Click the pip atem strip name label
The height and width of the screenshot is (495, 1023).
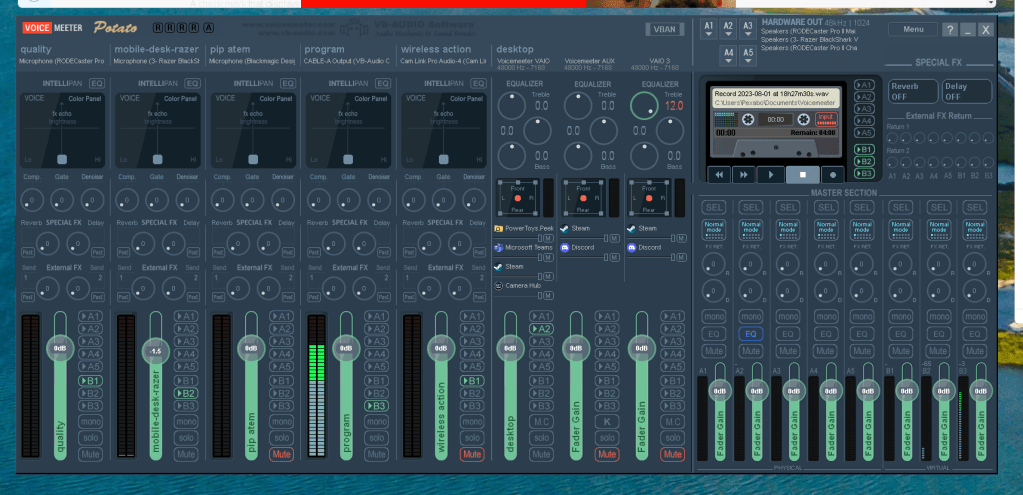(x=230, y=49)
